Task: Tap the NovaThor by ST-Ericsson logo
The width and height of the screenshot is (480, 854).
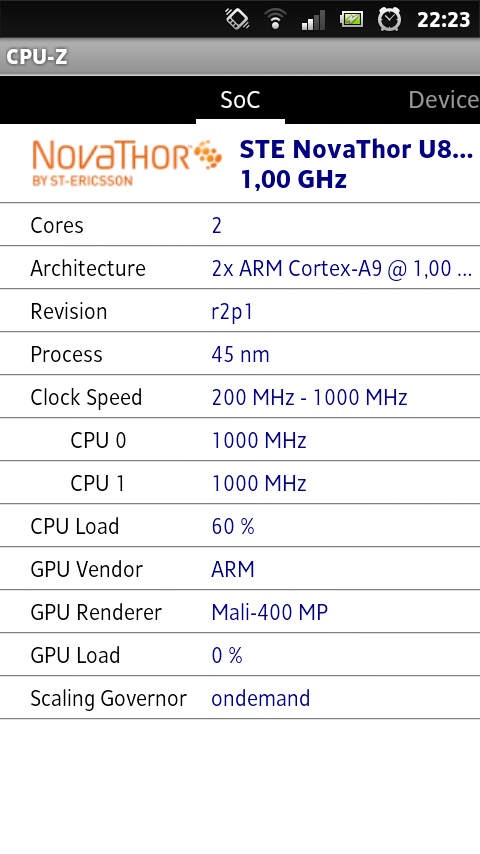Action: coord(127,163)
